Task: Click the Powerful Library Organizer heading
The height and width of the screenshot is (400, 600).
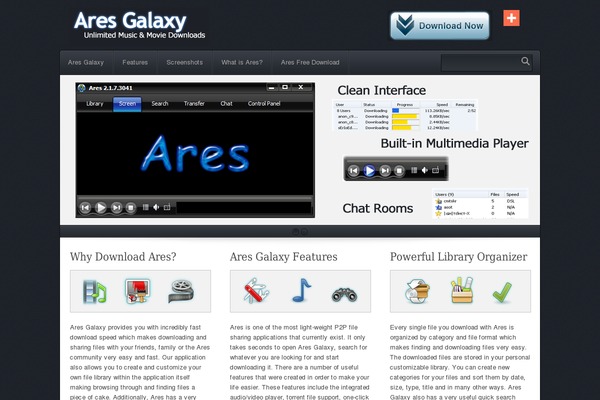Action: (x=458, y=257)
